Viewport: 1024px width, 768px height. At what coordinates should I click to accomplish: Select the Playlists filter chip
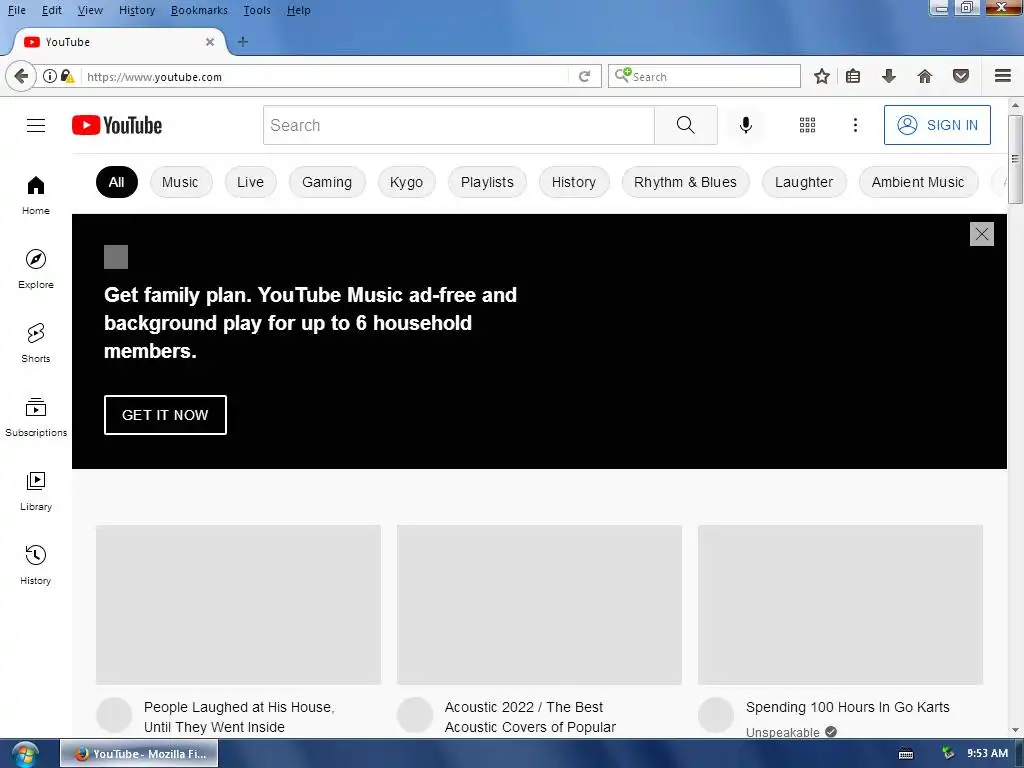[487, 182]
